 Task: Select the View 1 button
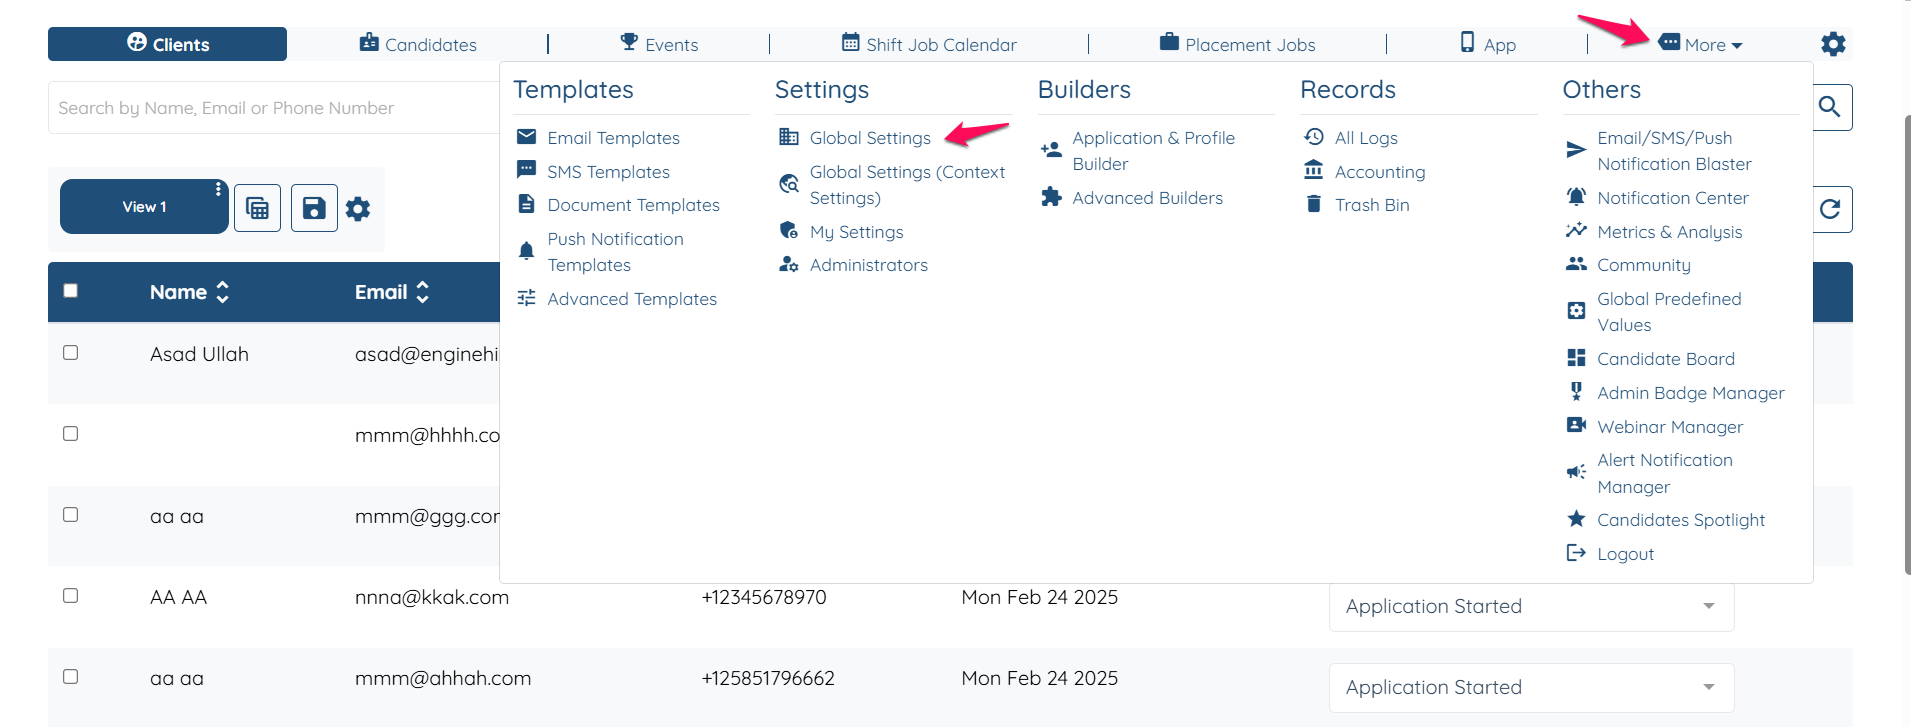click(144, 207)
